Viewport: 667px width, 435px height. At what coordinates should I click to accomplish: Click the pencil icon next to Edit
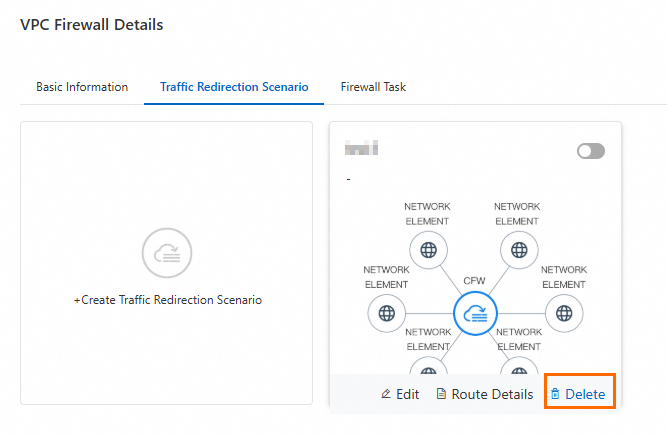(x=386, y=394)
